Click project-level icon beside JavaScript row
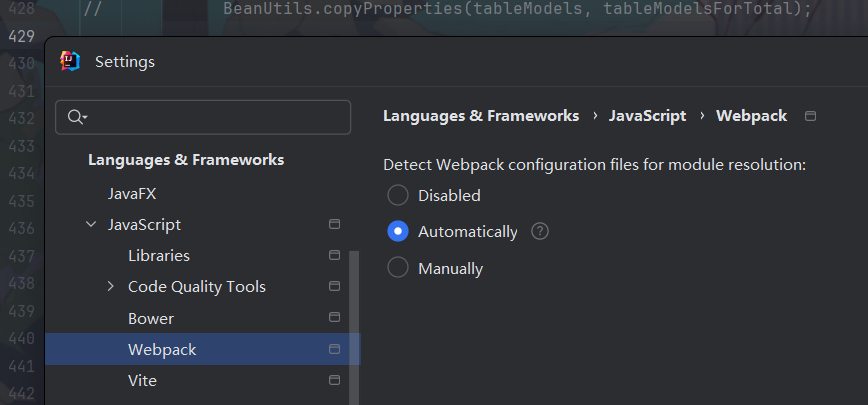Image resolution: width=868 pixels, height=405 pixels. click(334, 224)
